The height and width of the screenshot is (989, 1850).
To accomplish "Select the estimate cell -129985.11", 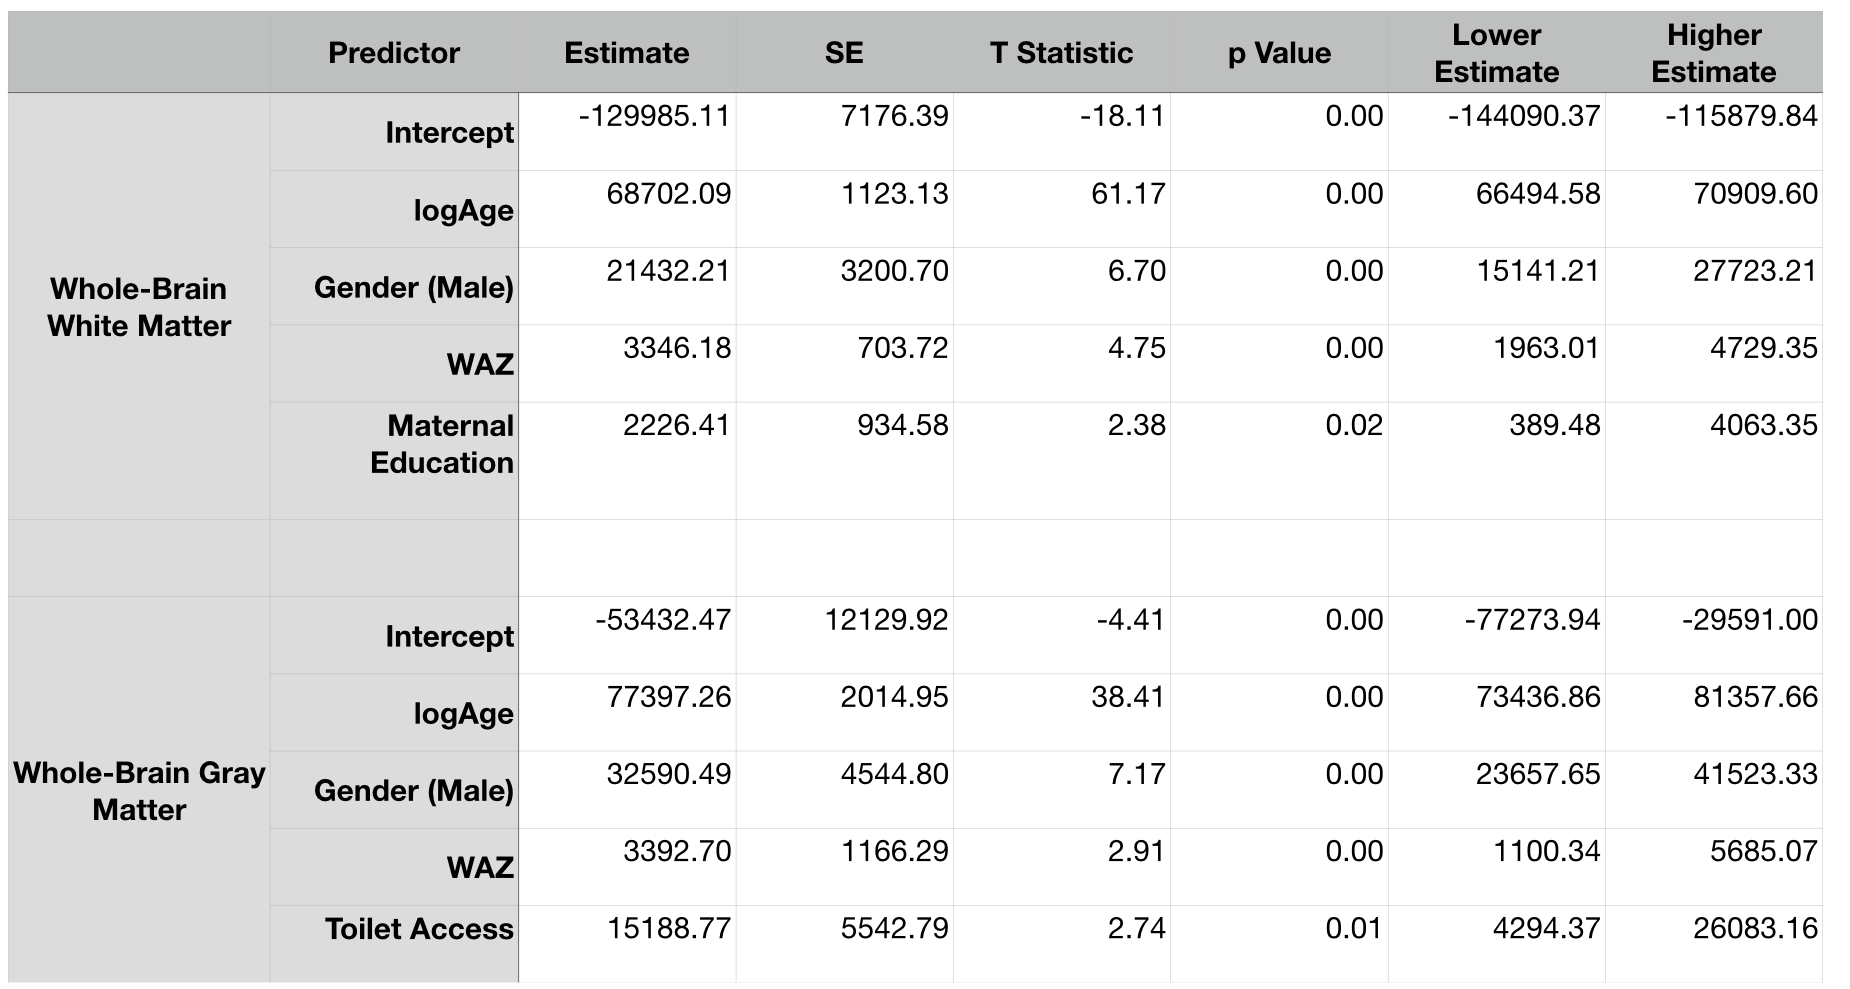I will pyautogui.click(x=654, y=117).
